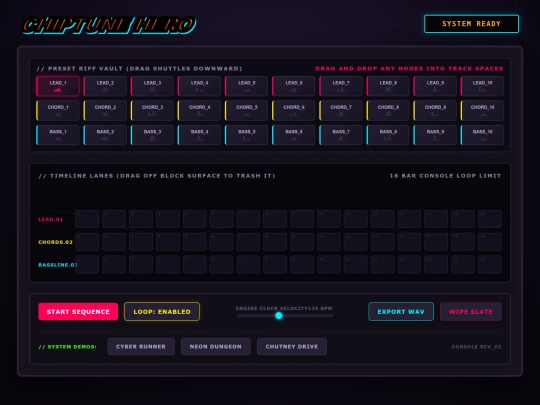Choose the CHORD_8 riff node
Viewport: 540px width, 405px height.
388,111
